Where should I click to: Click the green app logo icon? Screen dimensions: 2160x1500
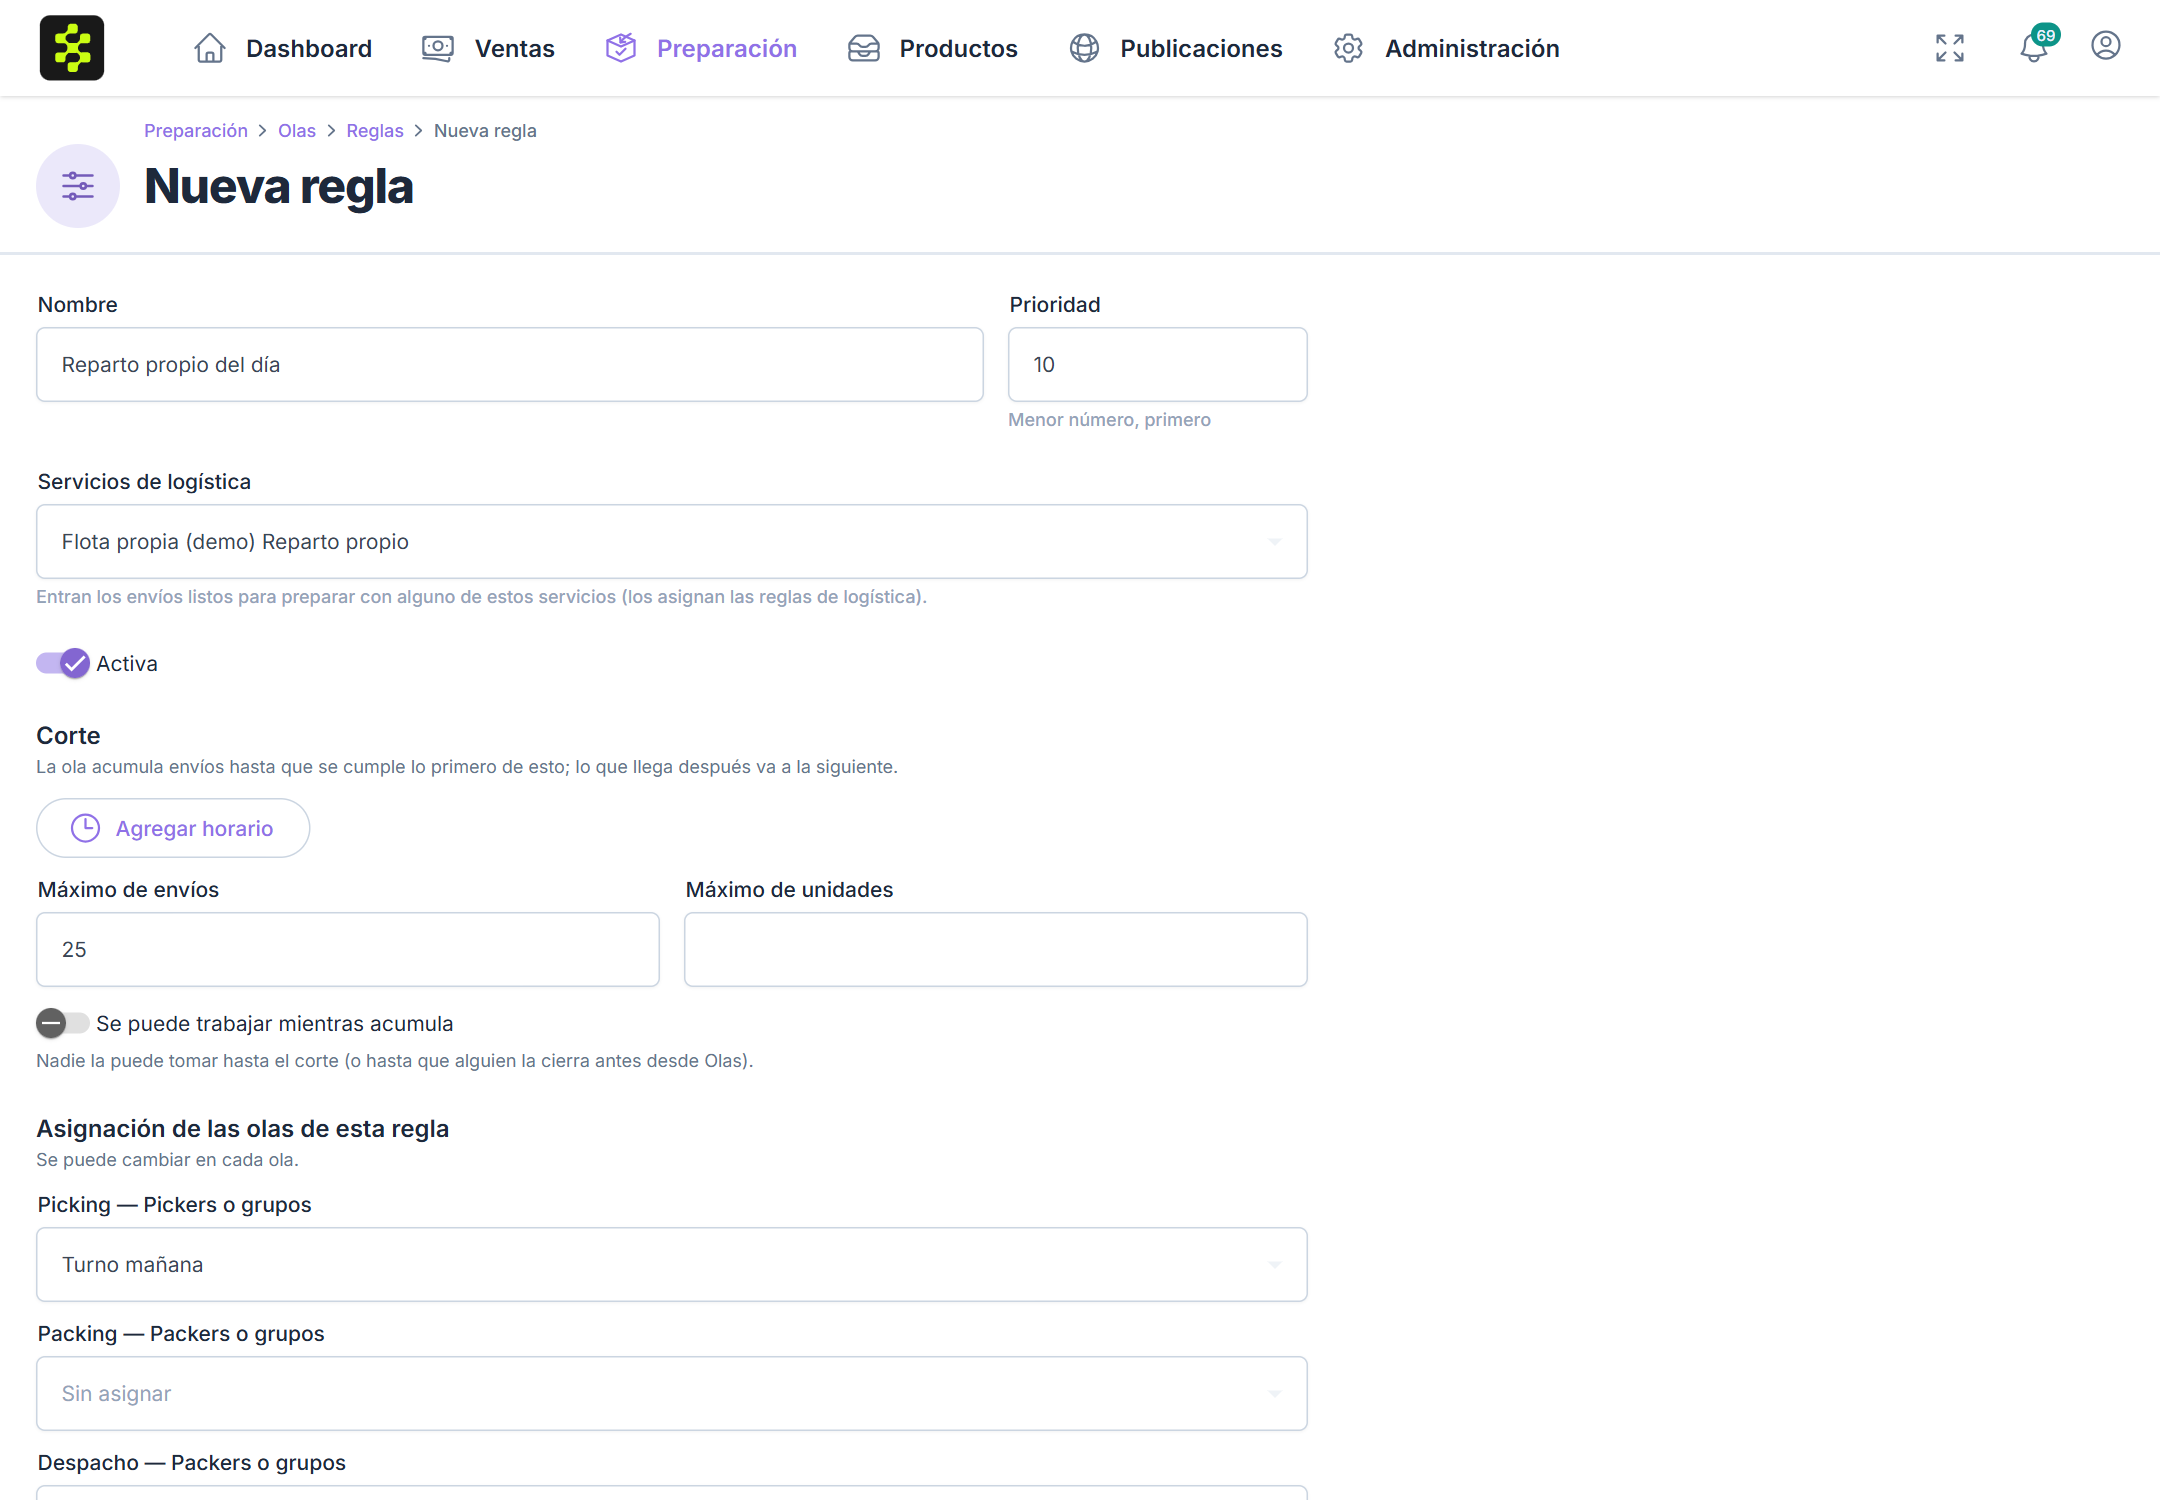point(72,48)
